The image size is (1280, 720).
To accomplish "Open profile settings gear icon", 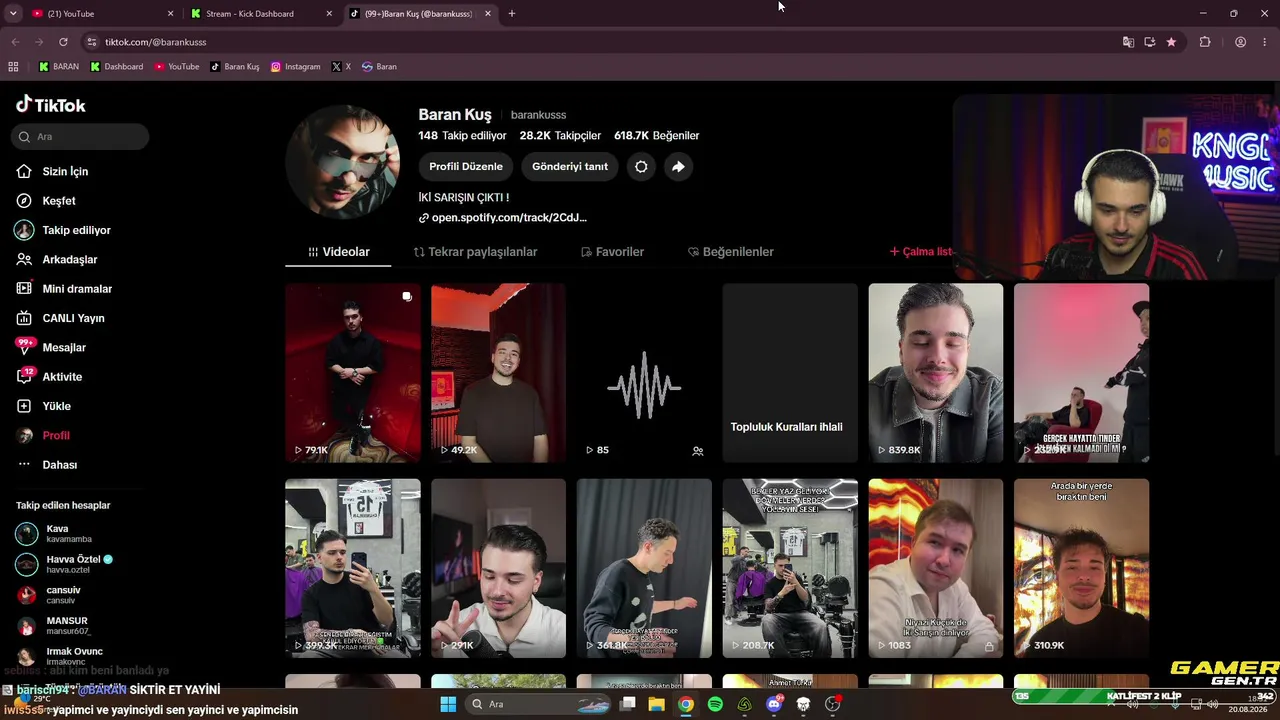I will (641, 167).
